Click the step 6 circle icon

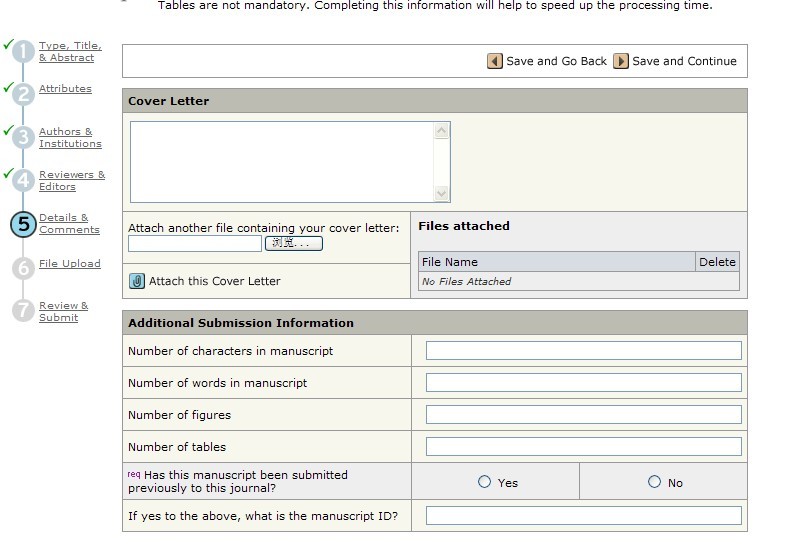(x=23, y=268)
